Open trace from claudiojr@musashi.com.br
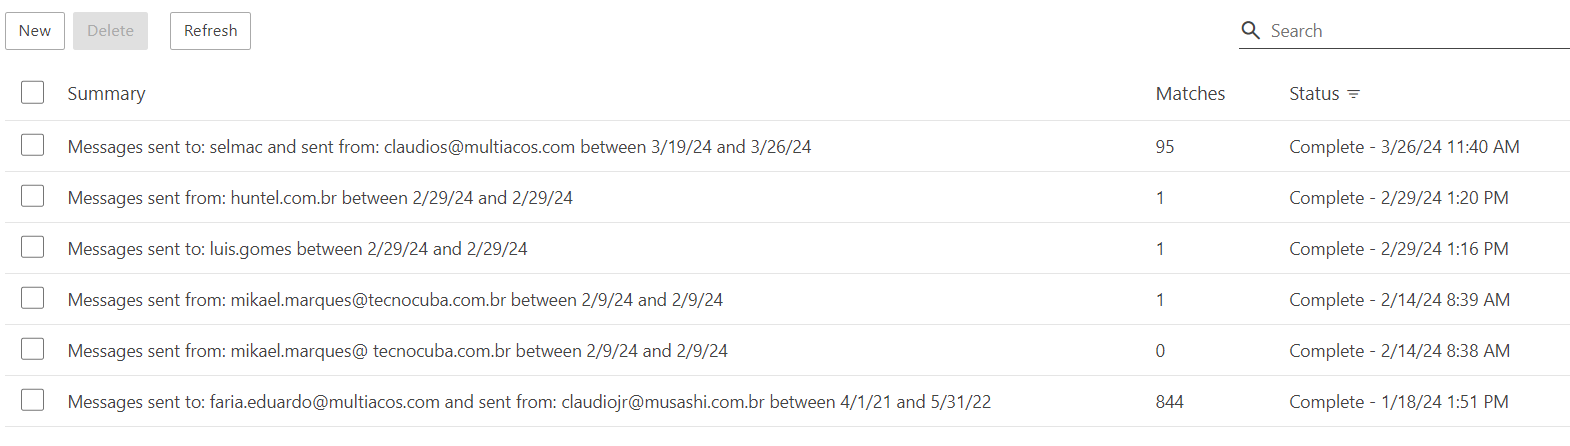Screen dimensions: 1570x446 pyautogui.click(x=529, y=402)
